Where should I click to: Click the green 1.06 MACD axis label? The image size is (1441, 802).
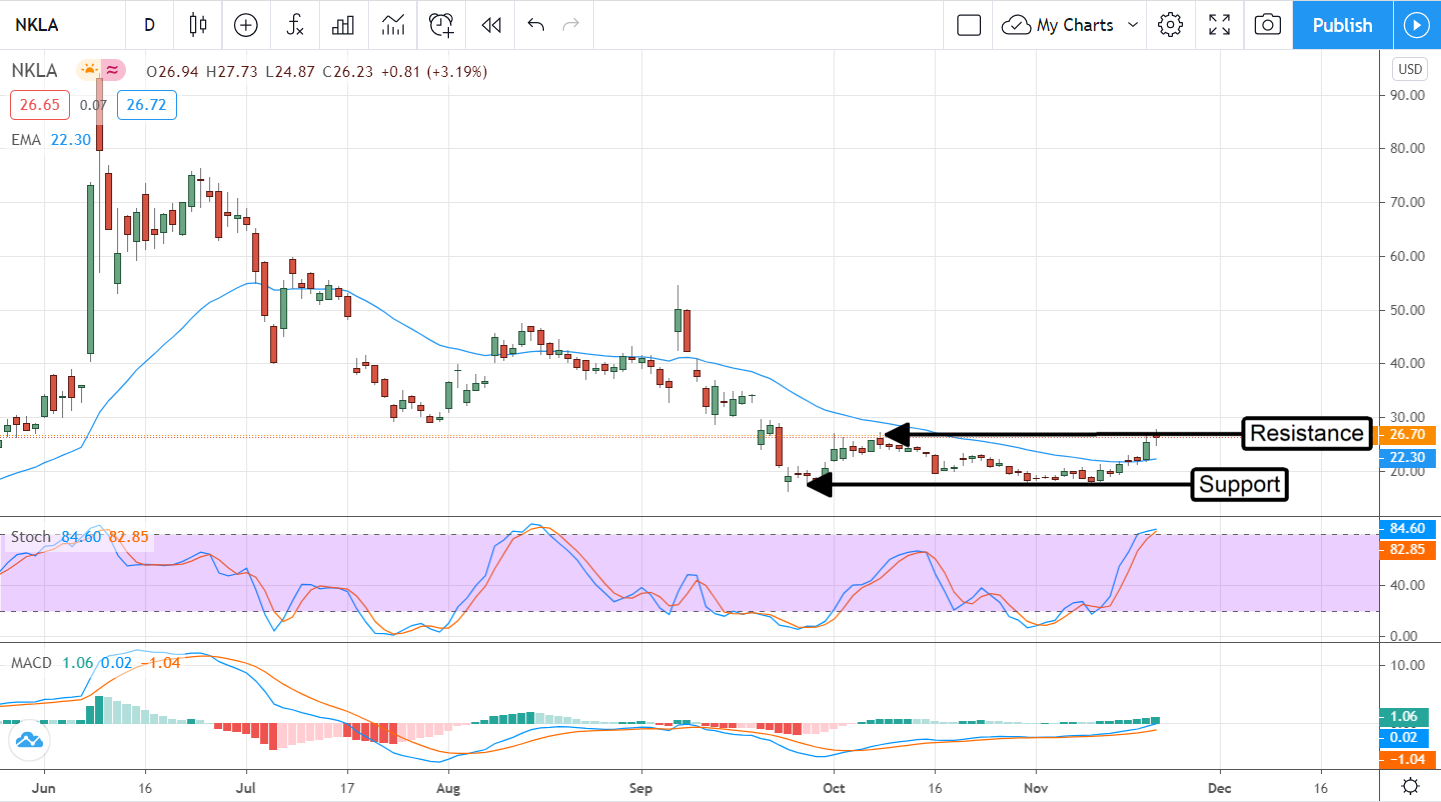point(1405,716)
